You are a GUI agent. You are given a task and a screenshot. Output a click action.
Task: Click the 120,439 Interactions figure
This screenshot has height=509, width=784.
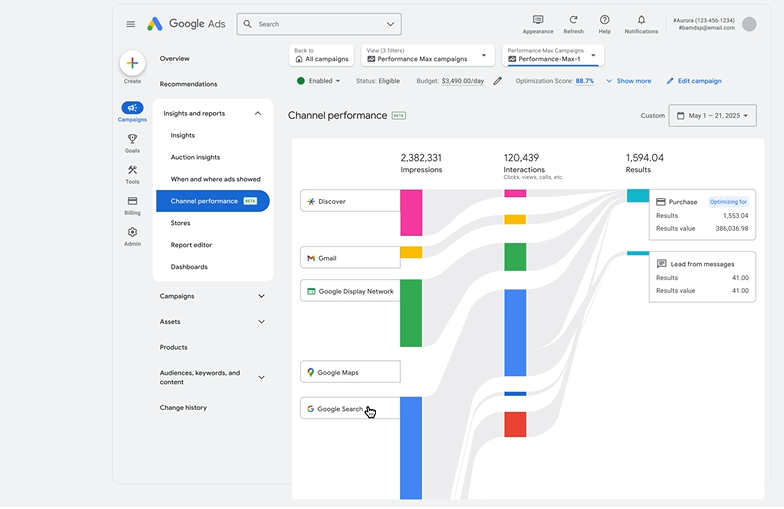pos(521,158)
